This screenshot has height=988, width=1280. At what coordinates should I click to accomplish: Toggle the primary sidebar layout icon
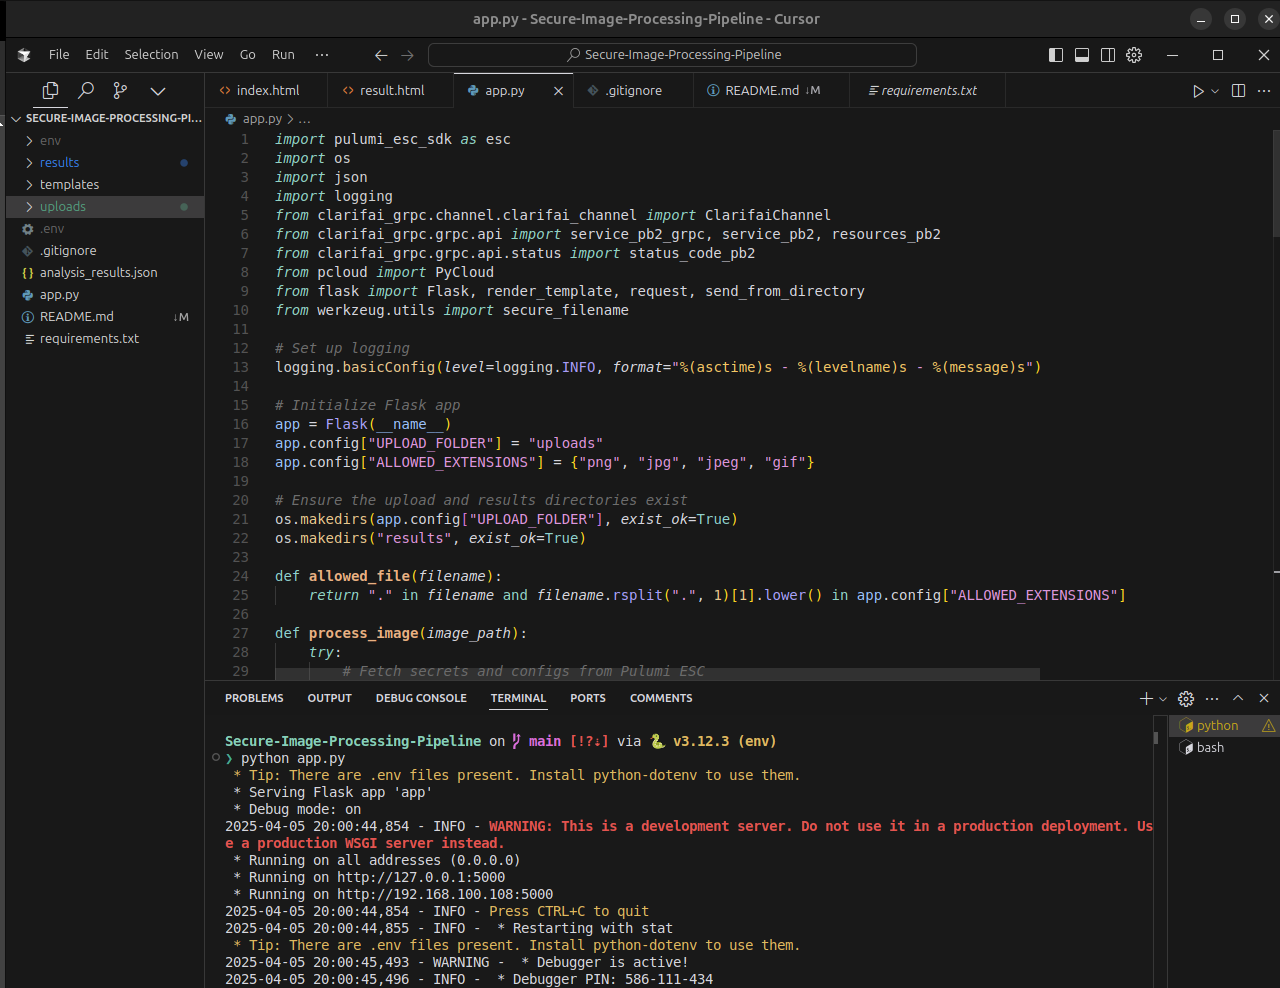(x=1056, y=55)
